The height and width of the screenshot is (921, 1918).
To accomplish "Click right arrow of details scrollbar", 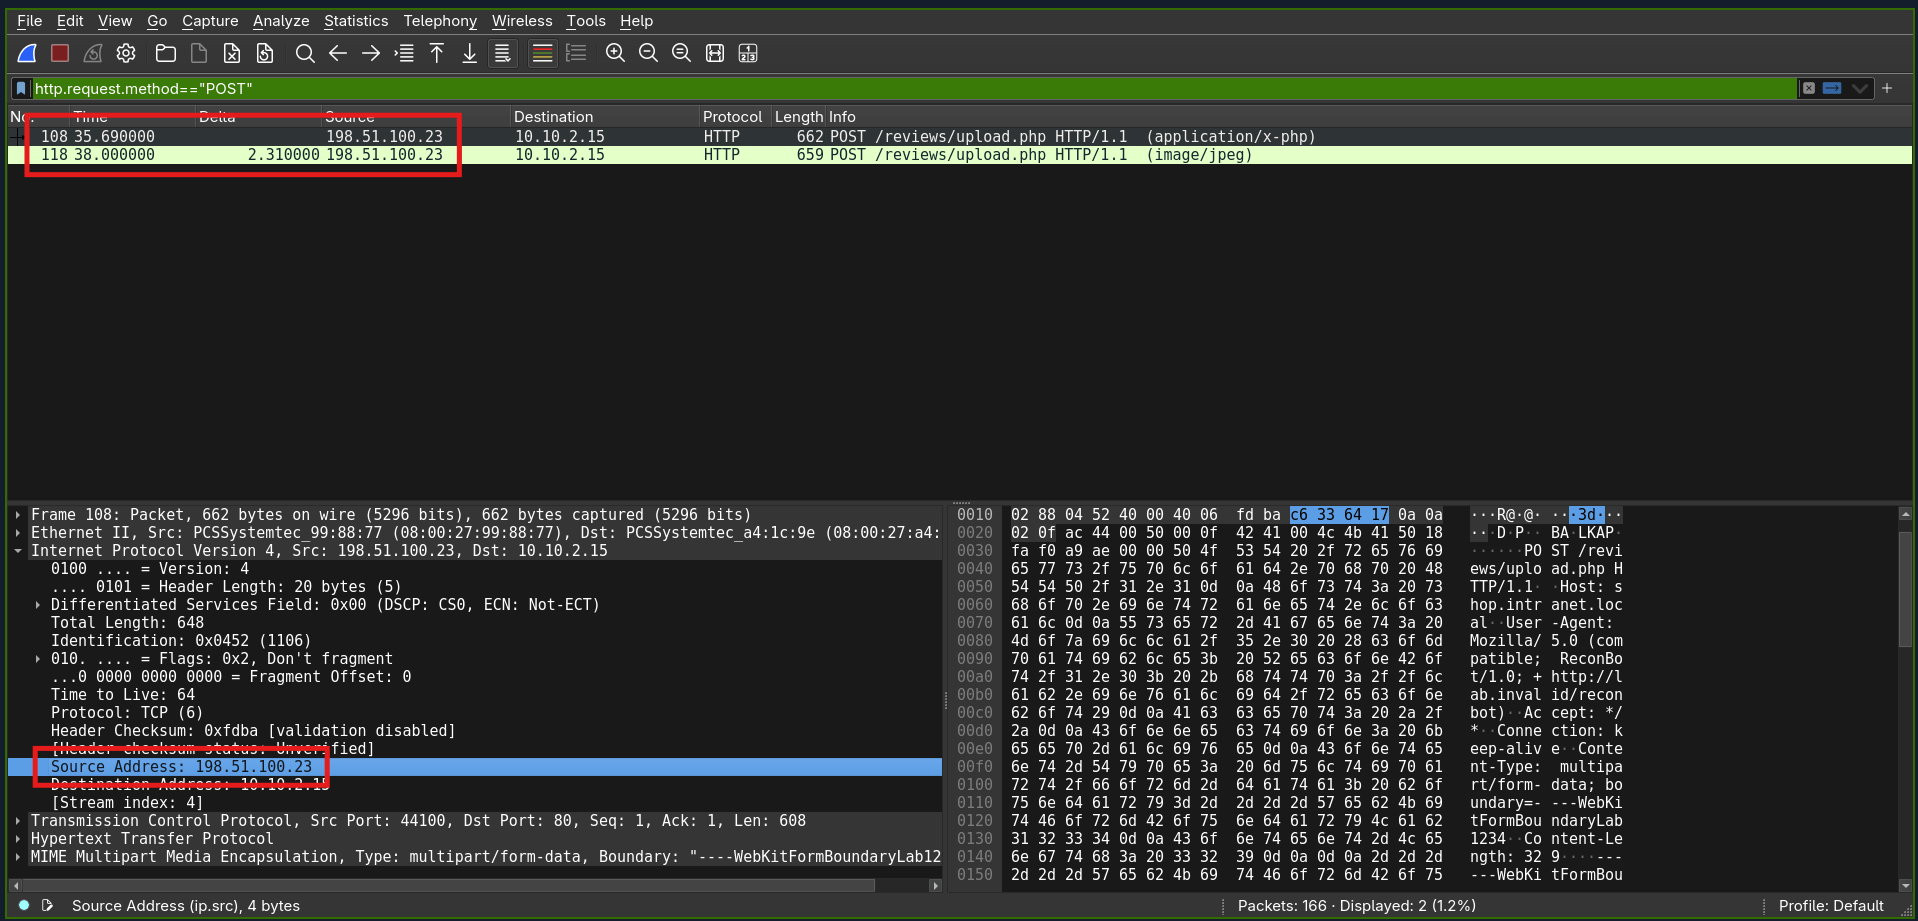I will tap(935, 885).
